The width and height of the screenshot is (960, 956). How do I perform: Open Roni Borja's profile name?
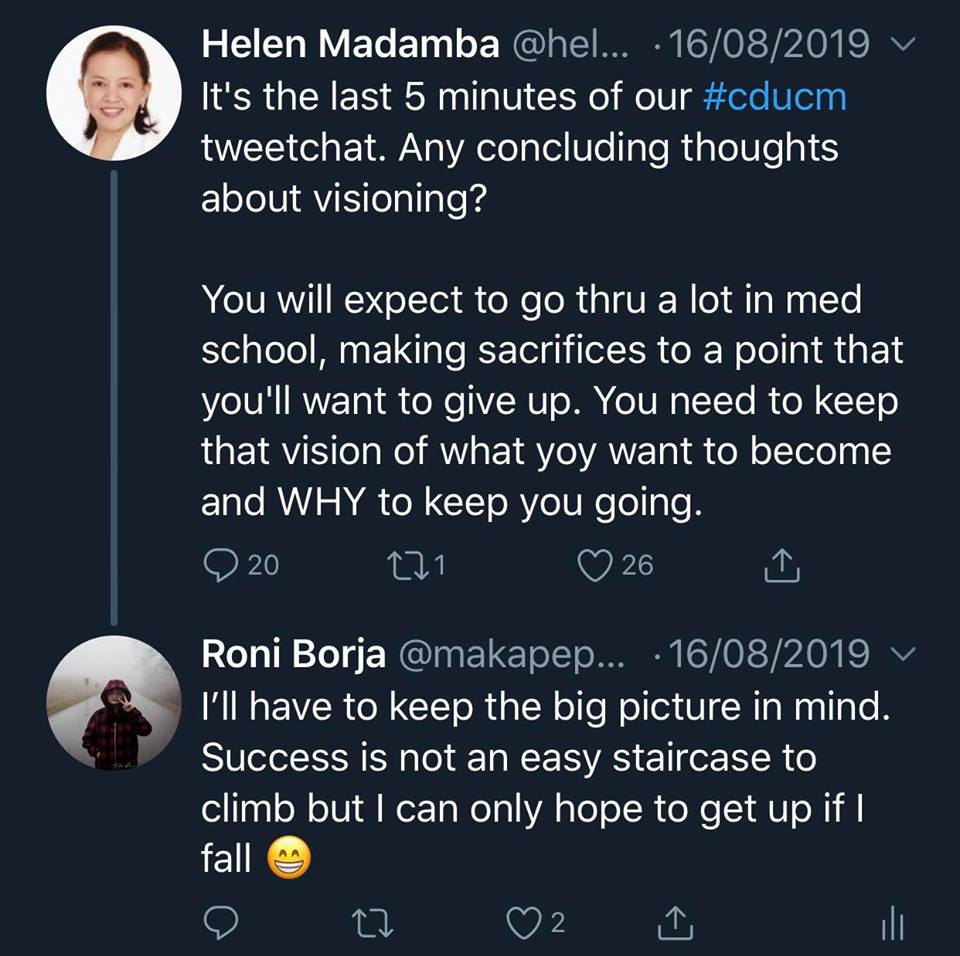(294, 654)
